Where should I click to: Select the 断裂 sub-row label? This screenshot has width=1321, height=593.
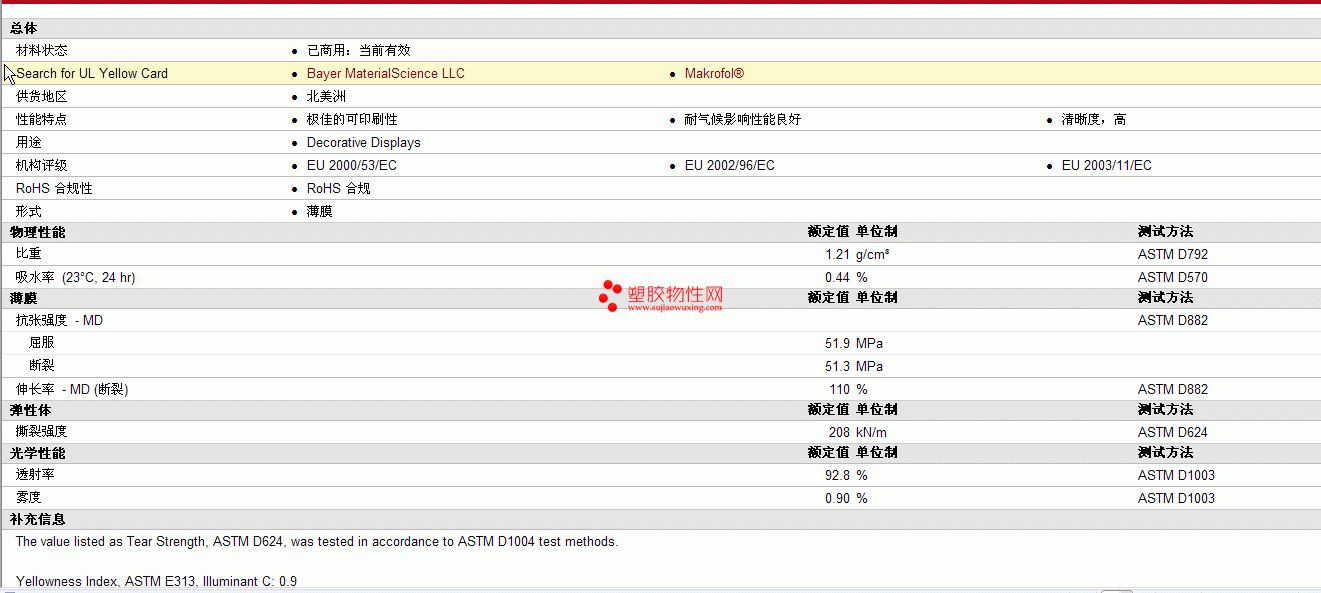[x=42, y=367]
